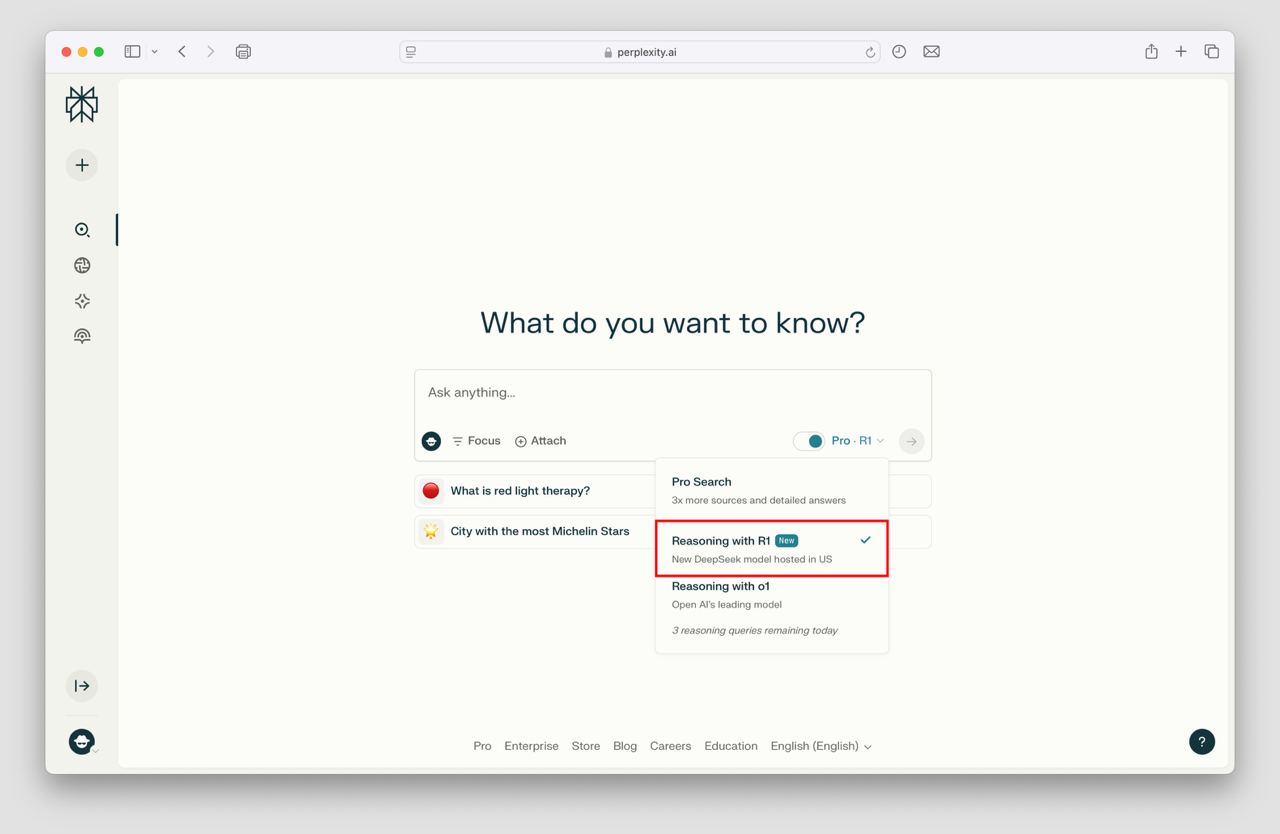This screenshot has width=1280, height=834.
Task: Open the Home search icon in sidebar
Action: [82, 230]
